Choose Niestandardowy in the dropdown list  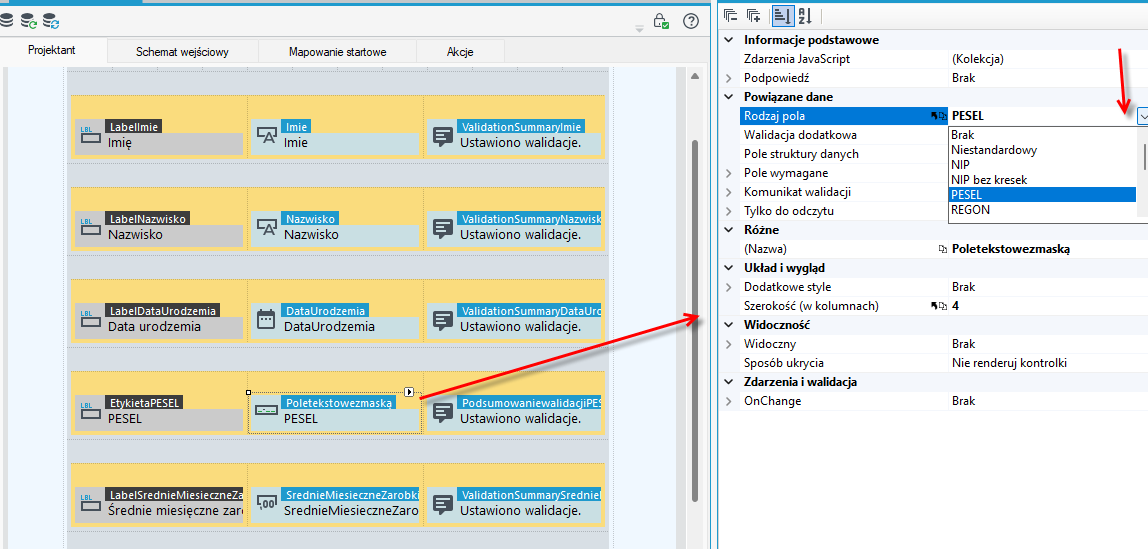click(1043, 150)
